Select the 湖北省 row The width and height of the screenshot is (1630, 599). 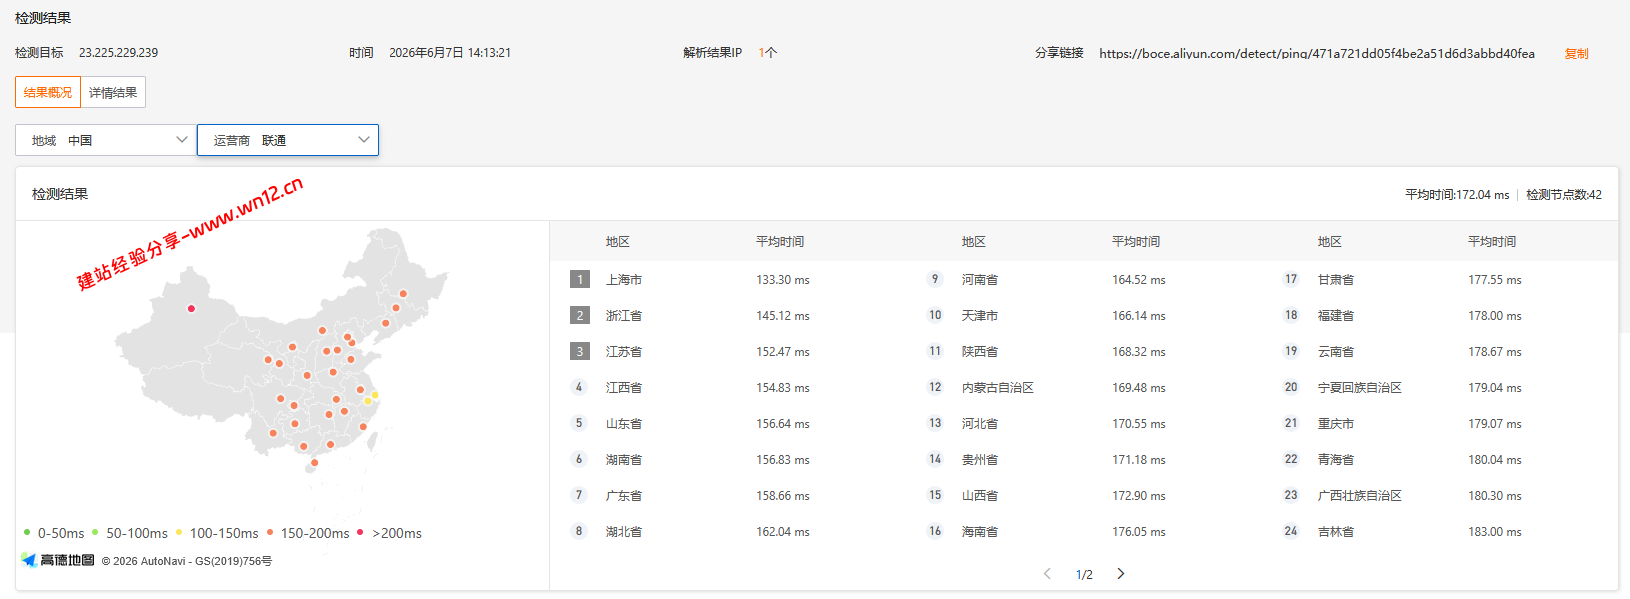click(728, 532)
